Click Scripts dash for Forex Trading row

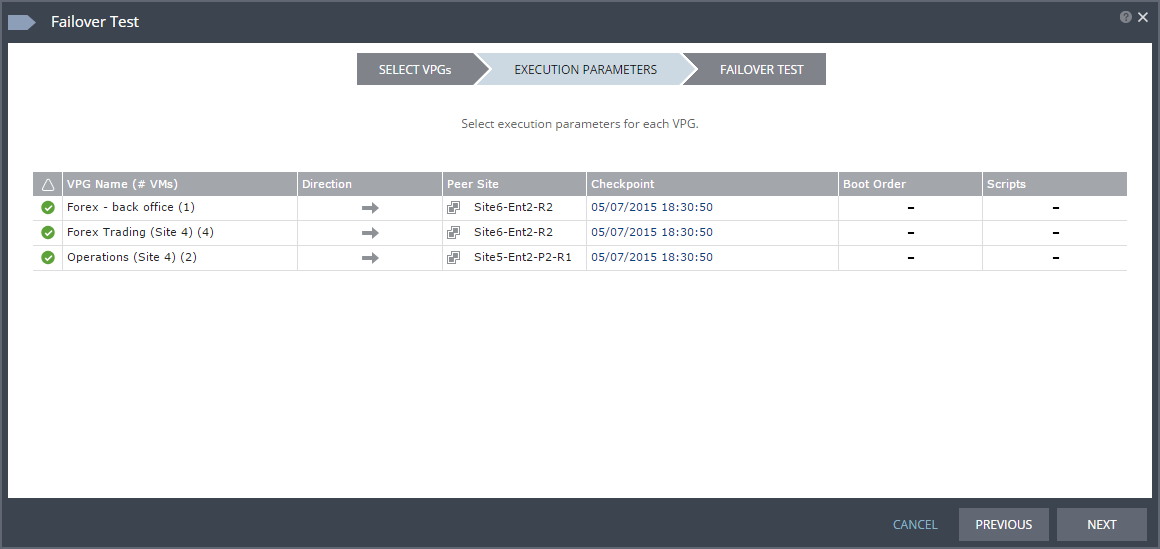pyautogui.click(x=1056, y=233)
